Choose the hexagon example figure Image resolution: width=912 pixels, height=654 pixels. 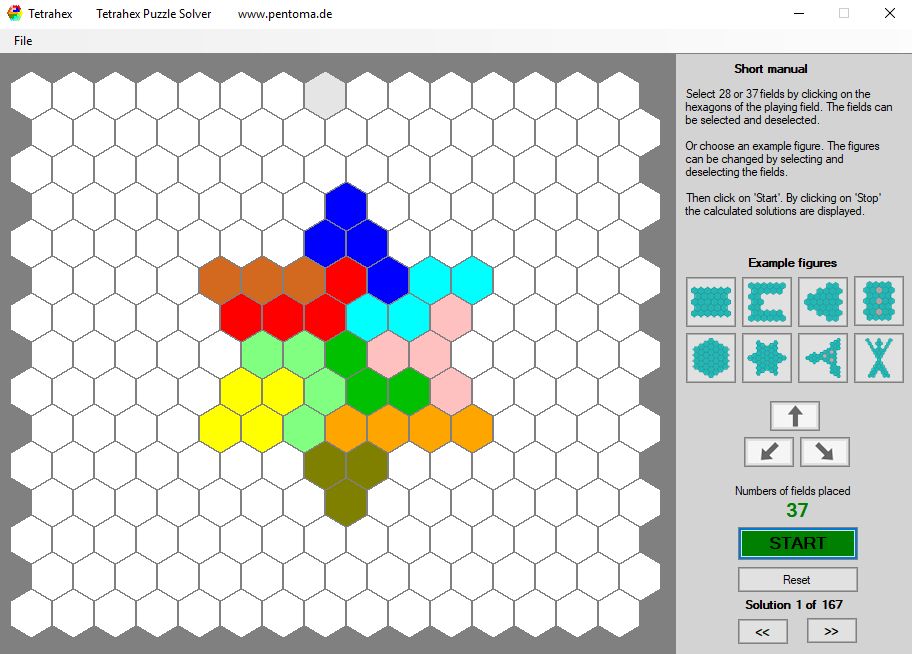[x=711, y=357]
